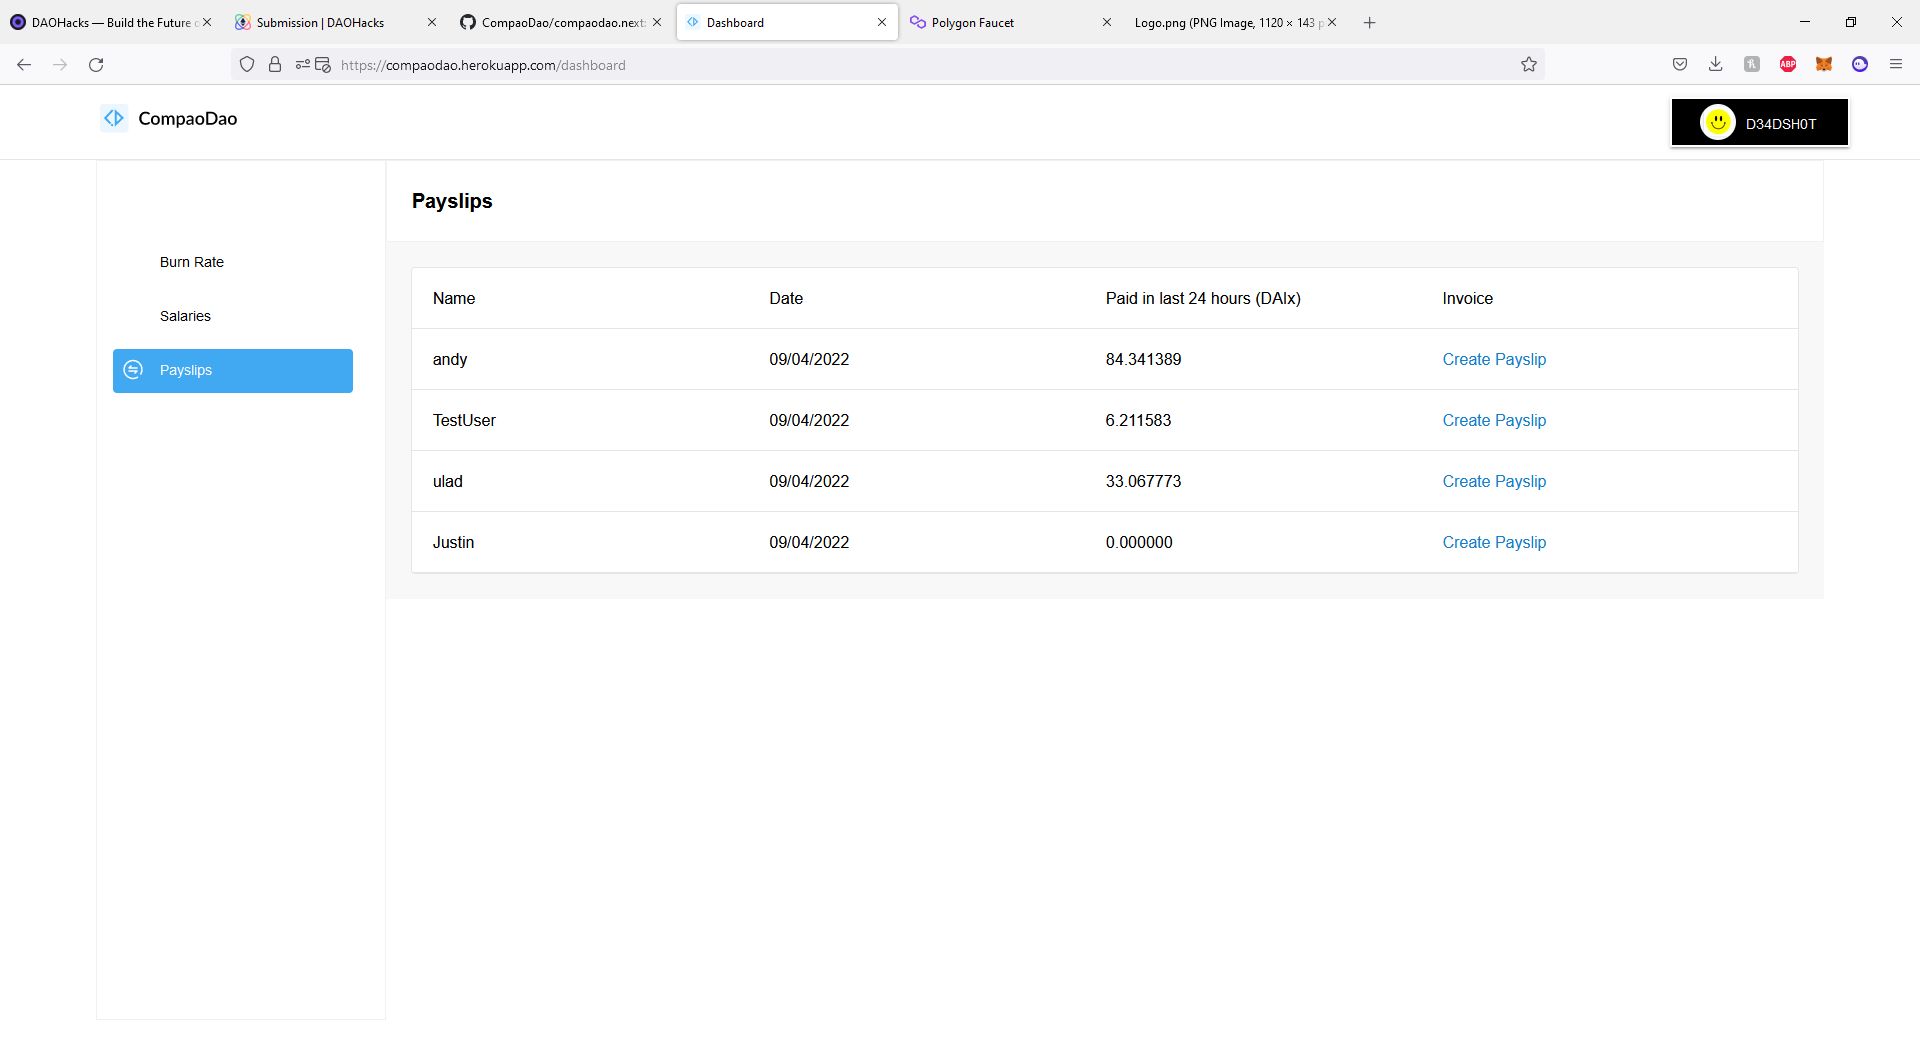Click amount 33.067773

[1143, 481]
